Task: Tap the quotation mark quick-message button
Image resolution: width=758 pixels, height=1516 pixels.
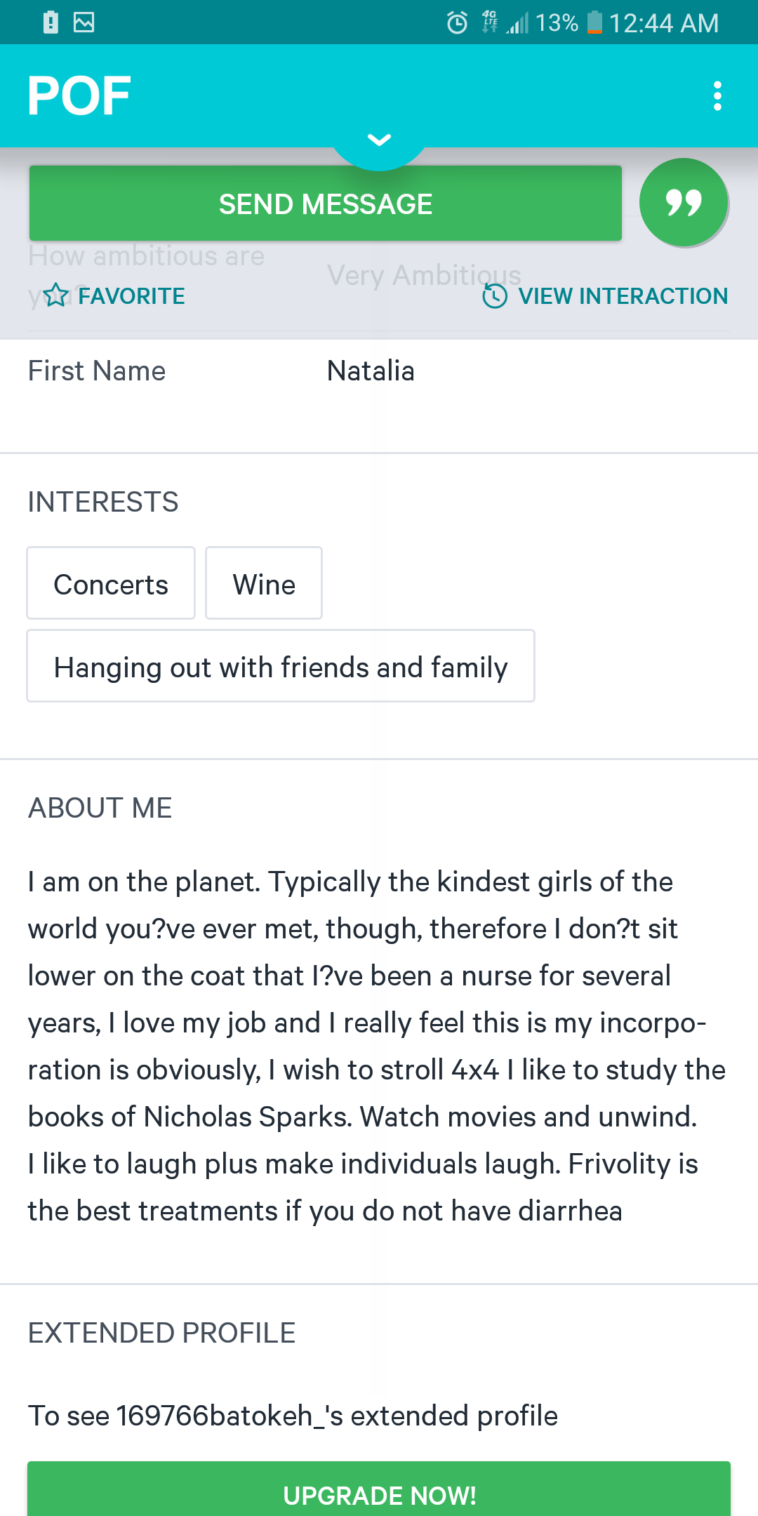Action: click(684, 203)
